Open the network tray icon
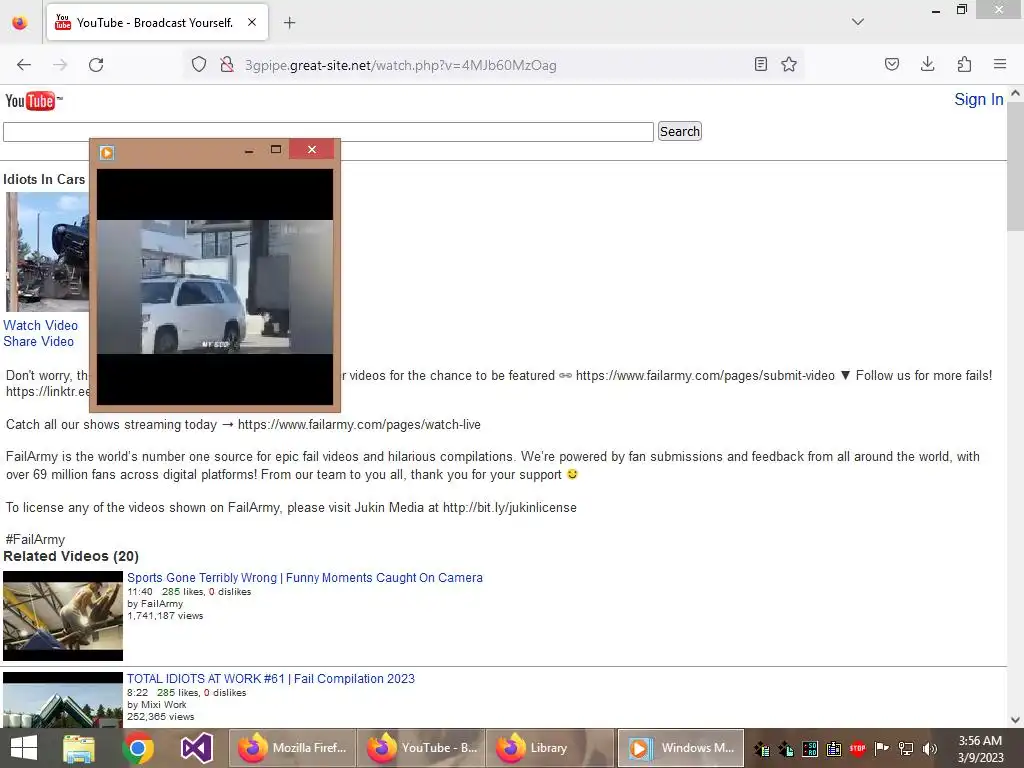1024x768 pixels. [906, 748]
